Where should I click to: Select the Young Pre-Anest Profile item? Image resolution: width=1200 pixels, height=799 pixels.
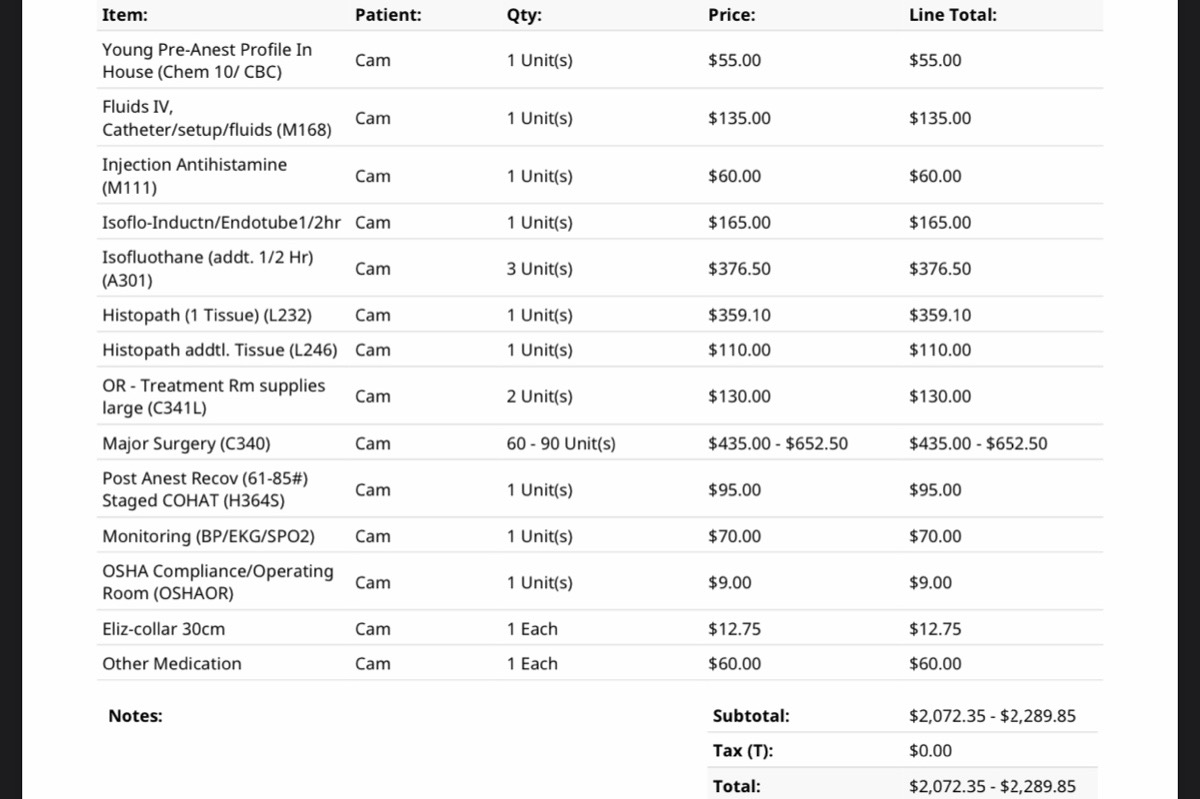pyautogui.click(x=207, y=60)
